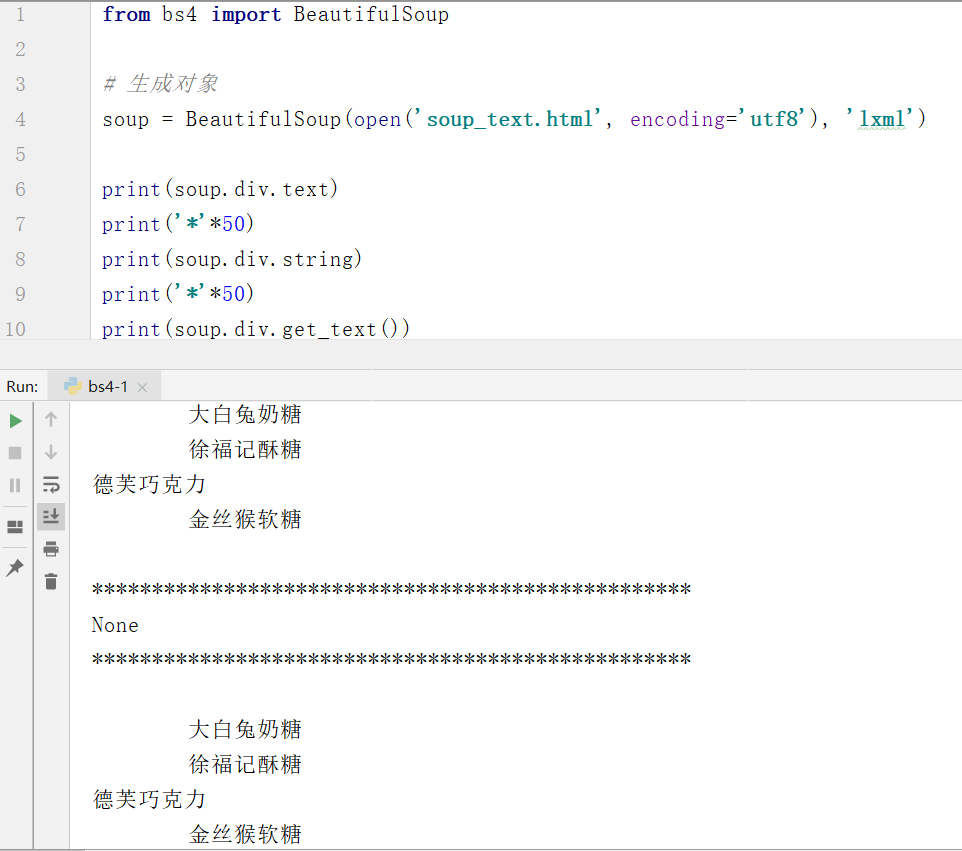Place cursor on print('*'*50) line 9
The height and width of the screenshot is (851, 962).
click(178, 294)
